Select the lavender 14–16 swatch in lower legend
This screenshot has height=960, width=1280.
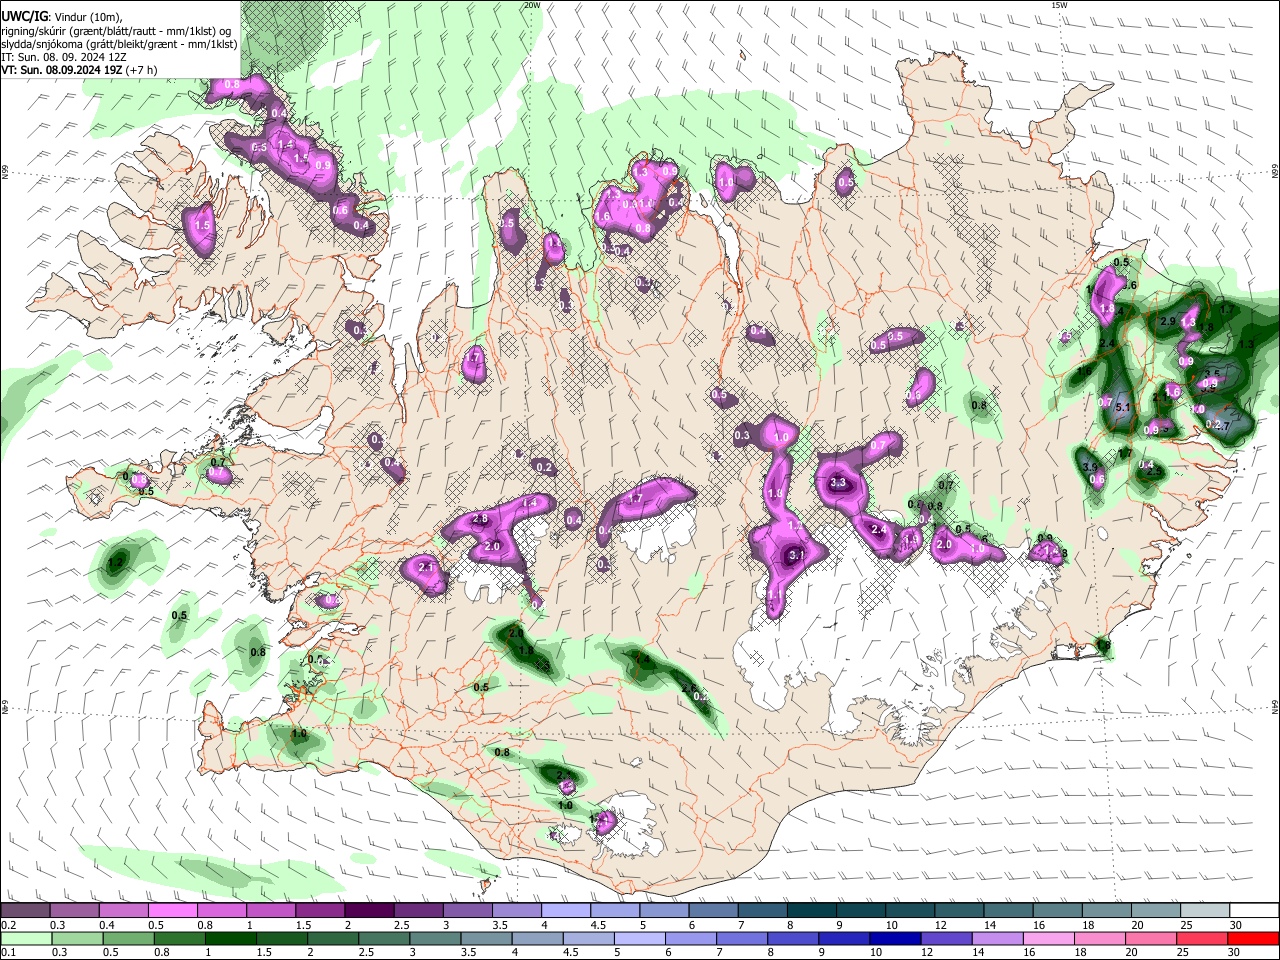[997, 938]
